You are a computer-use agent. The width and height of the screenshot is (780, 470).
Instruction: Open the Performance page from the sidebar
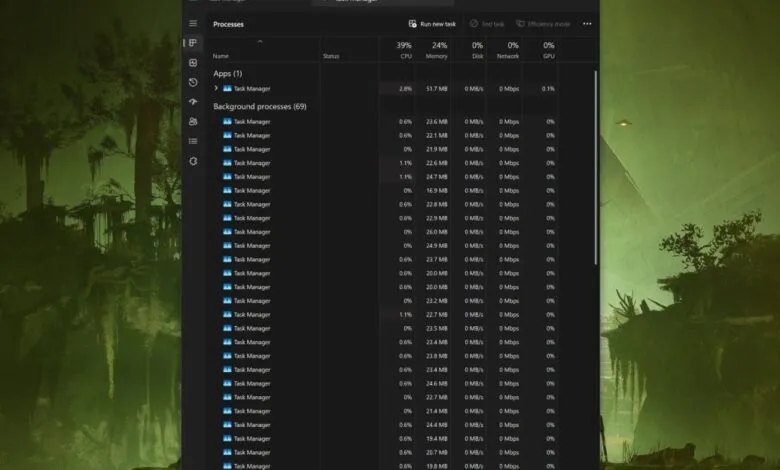pyautogui.click(x=193, y=63)
